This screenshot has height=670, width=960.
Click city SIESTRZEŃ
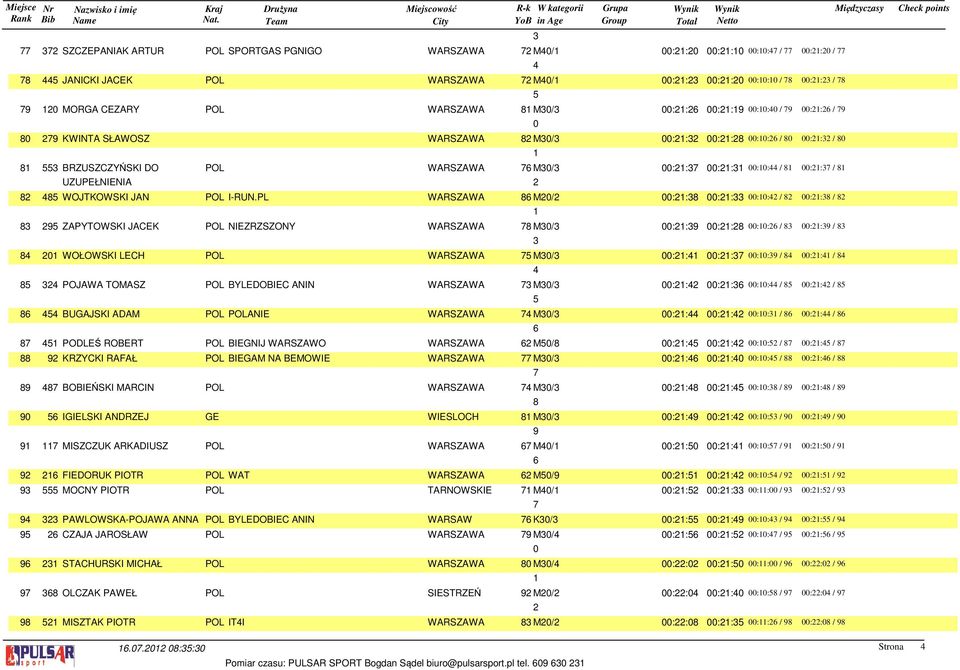tap(454, 593)
